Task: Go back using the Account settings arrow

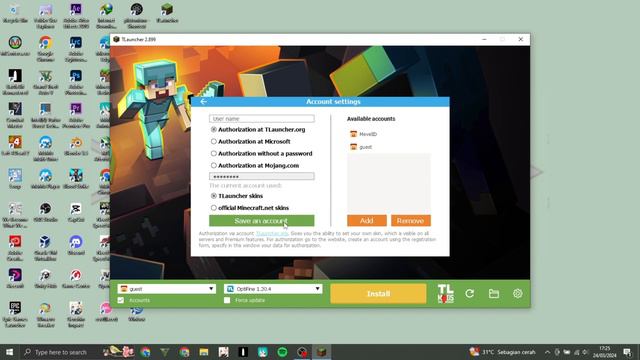Action: click(x=203, y=102)
